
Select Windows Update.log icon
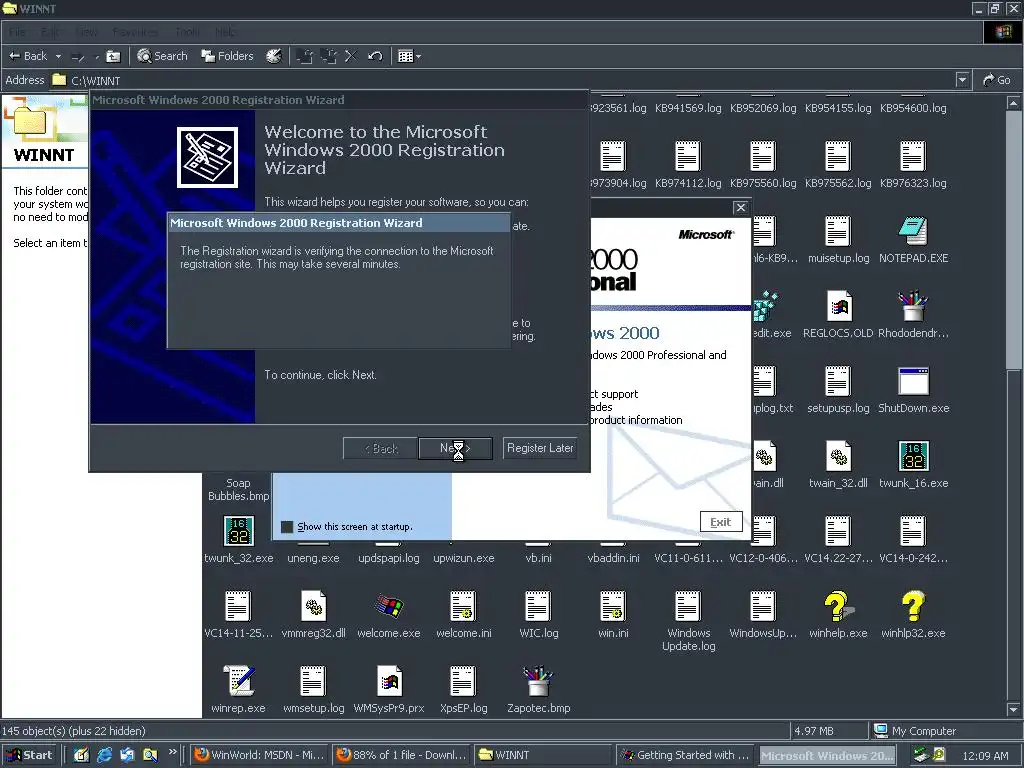pos(688,607)
